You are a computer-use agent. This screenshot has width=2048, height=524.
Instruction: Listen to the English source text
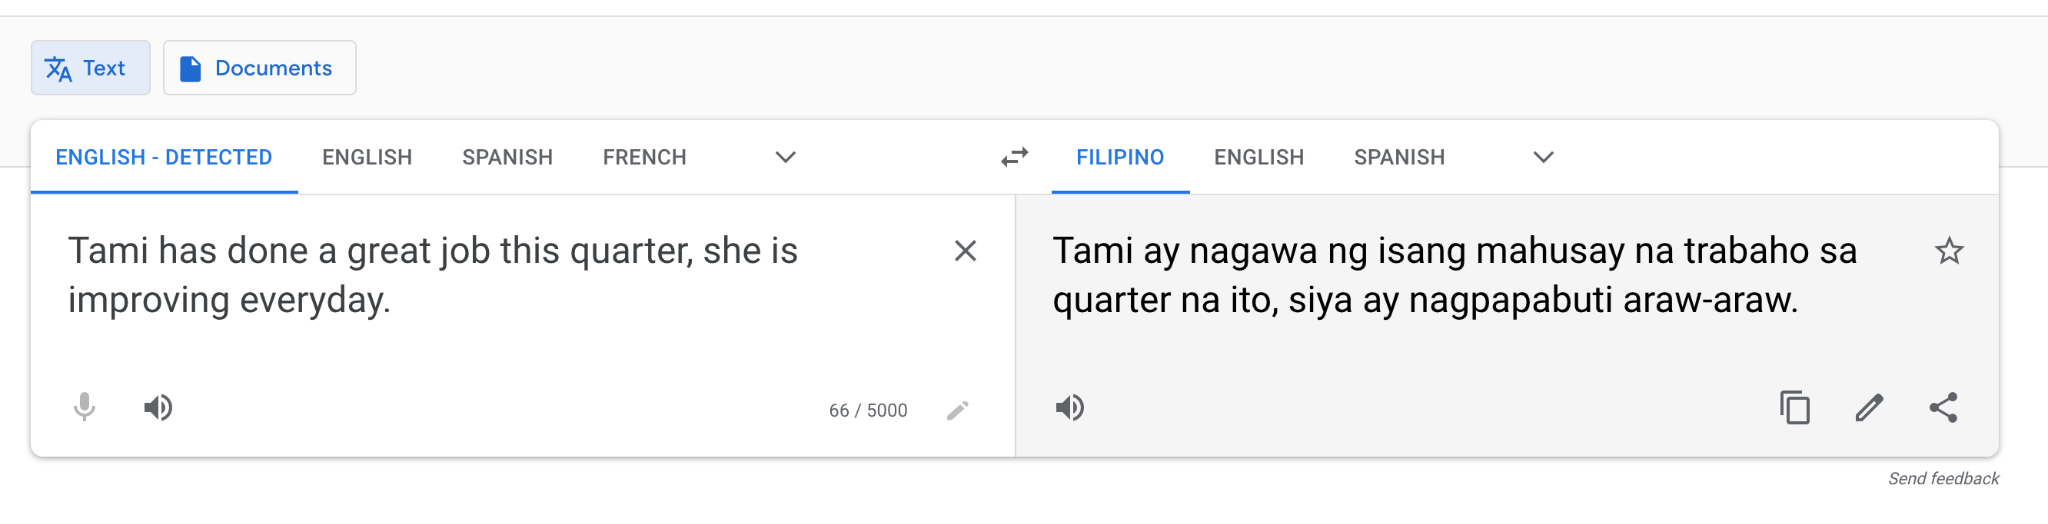(x=158, y=407)
